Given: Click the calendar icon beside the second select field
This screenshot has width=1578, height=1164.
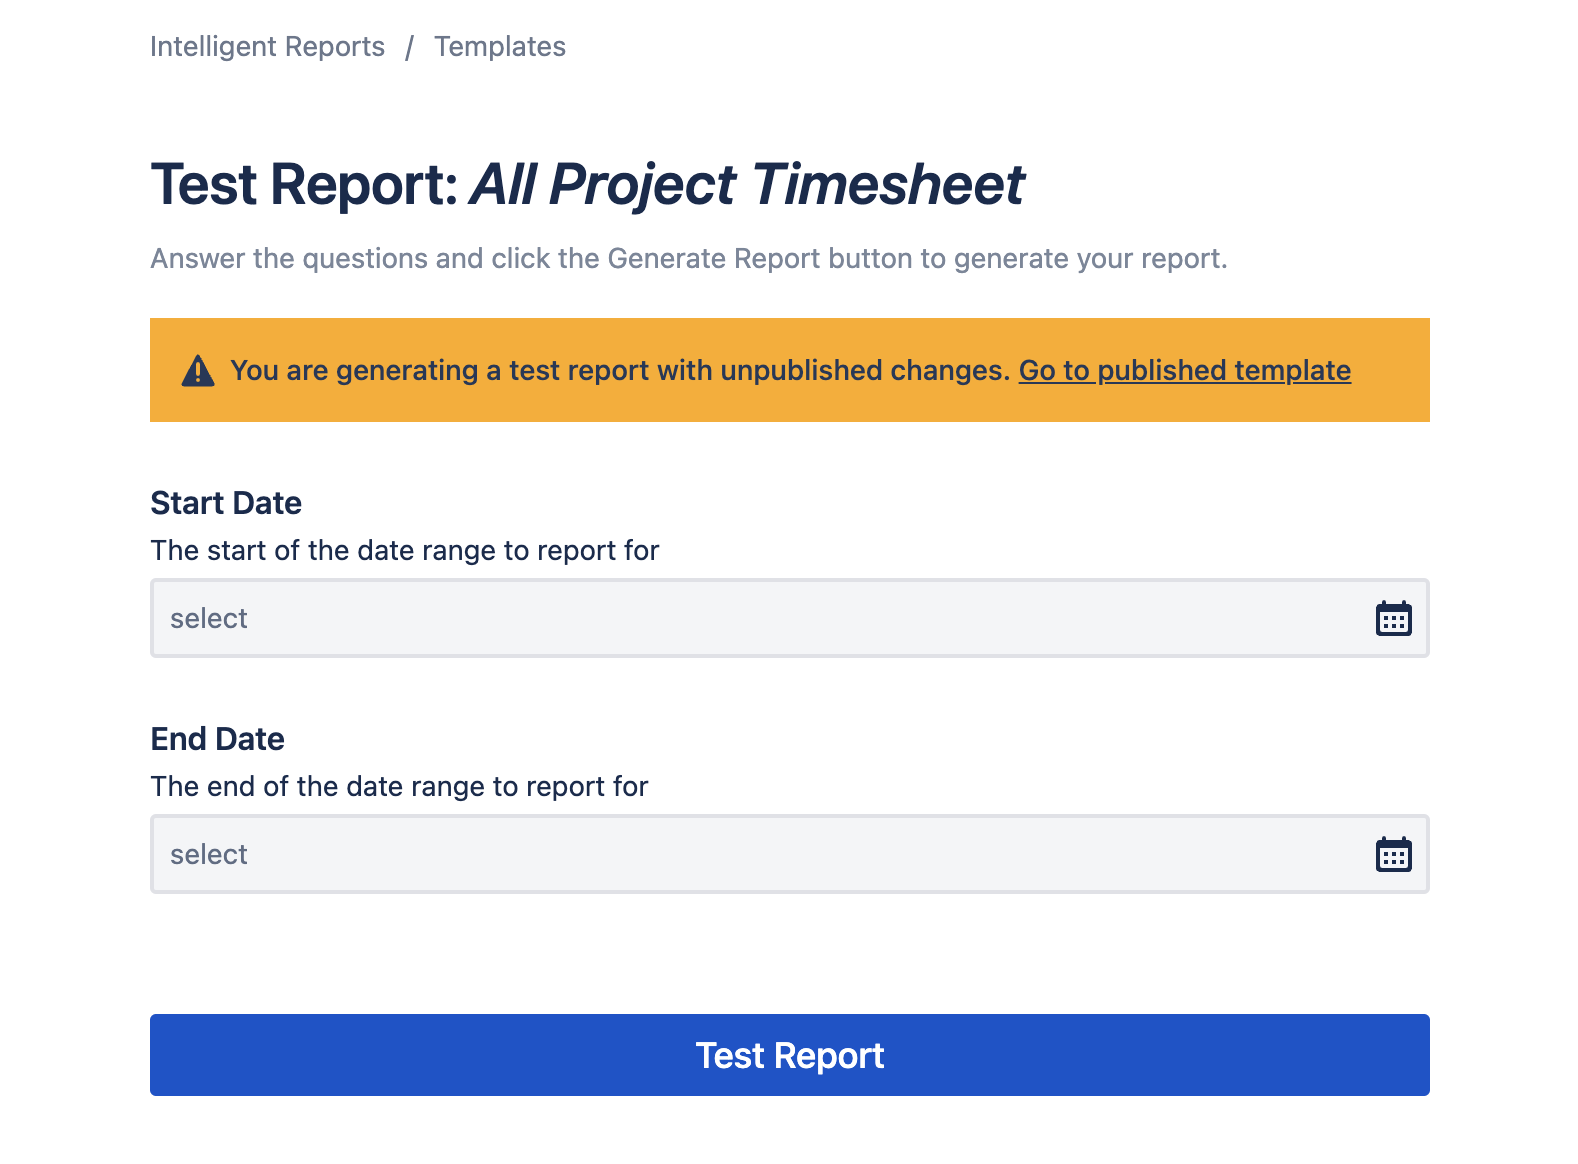Looking at the screenshot, I should point(1395,854).
